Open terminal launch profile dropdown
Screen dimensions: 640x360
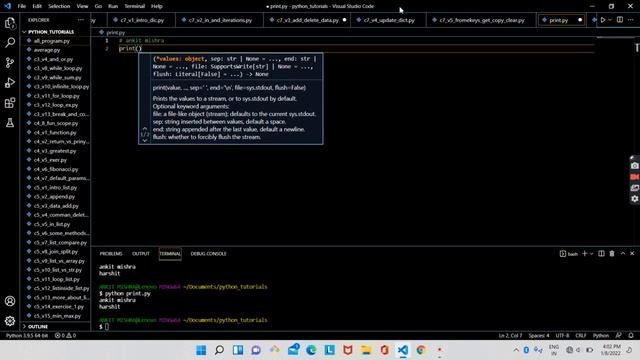(591, 253)
